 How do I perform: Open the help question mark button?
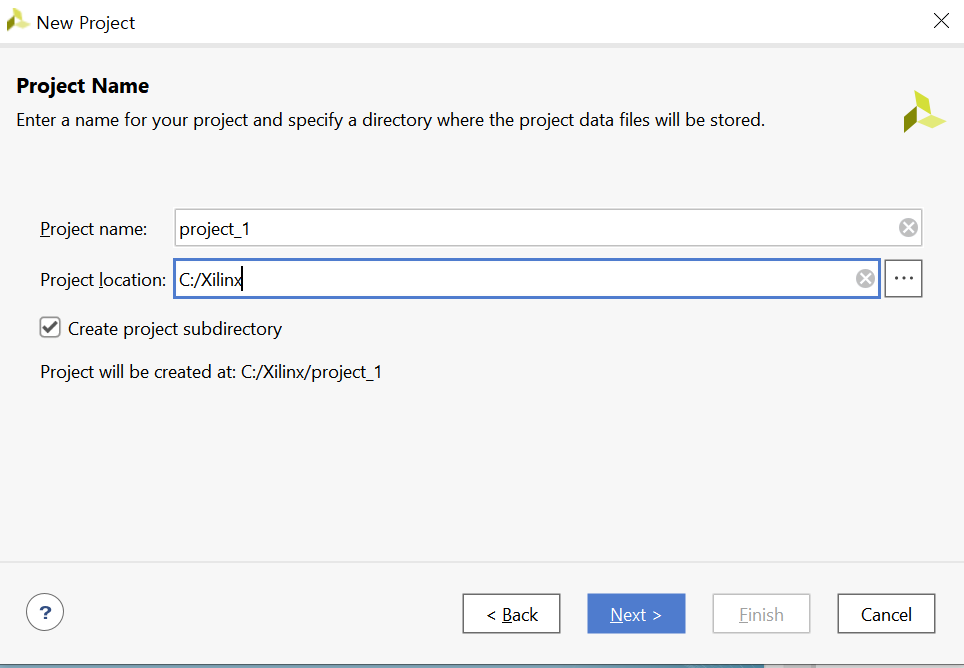coord(45,613)
